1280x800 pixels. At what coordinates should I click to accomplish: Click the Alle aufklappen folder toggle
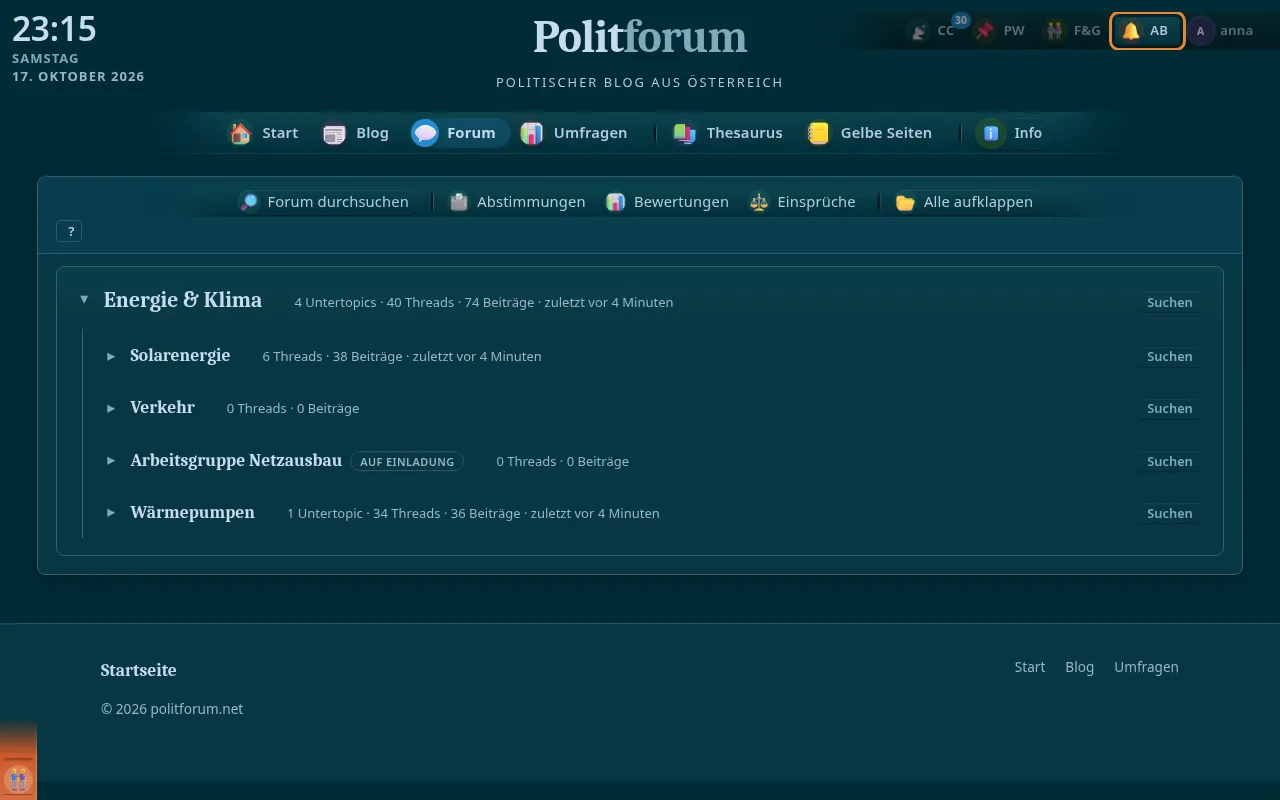(967, 202)
